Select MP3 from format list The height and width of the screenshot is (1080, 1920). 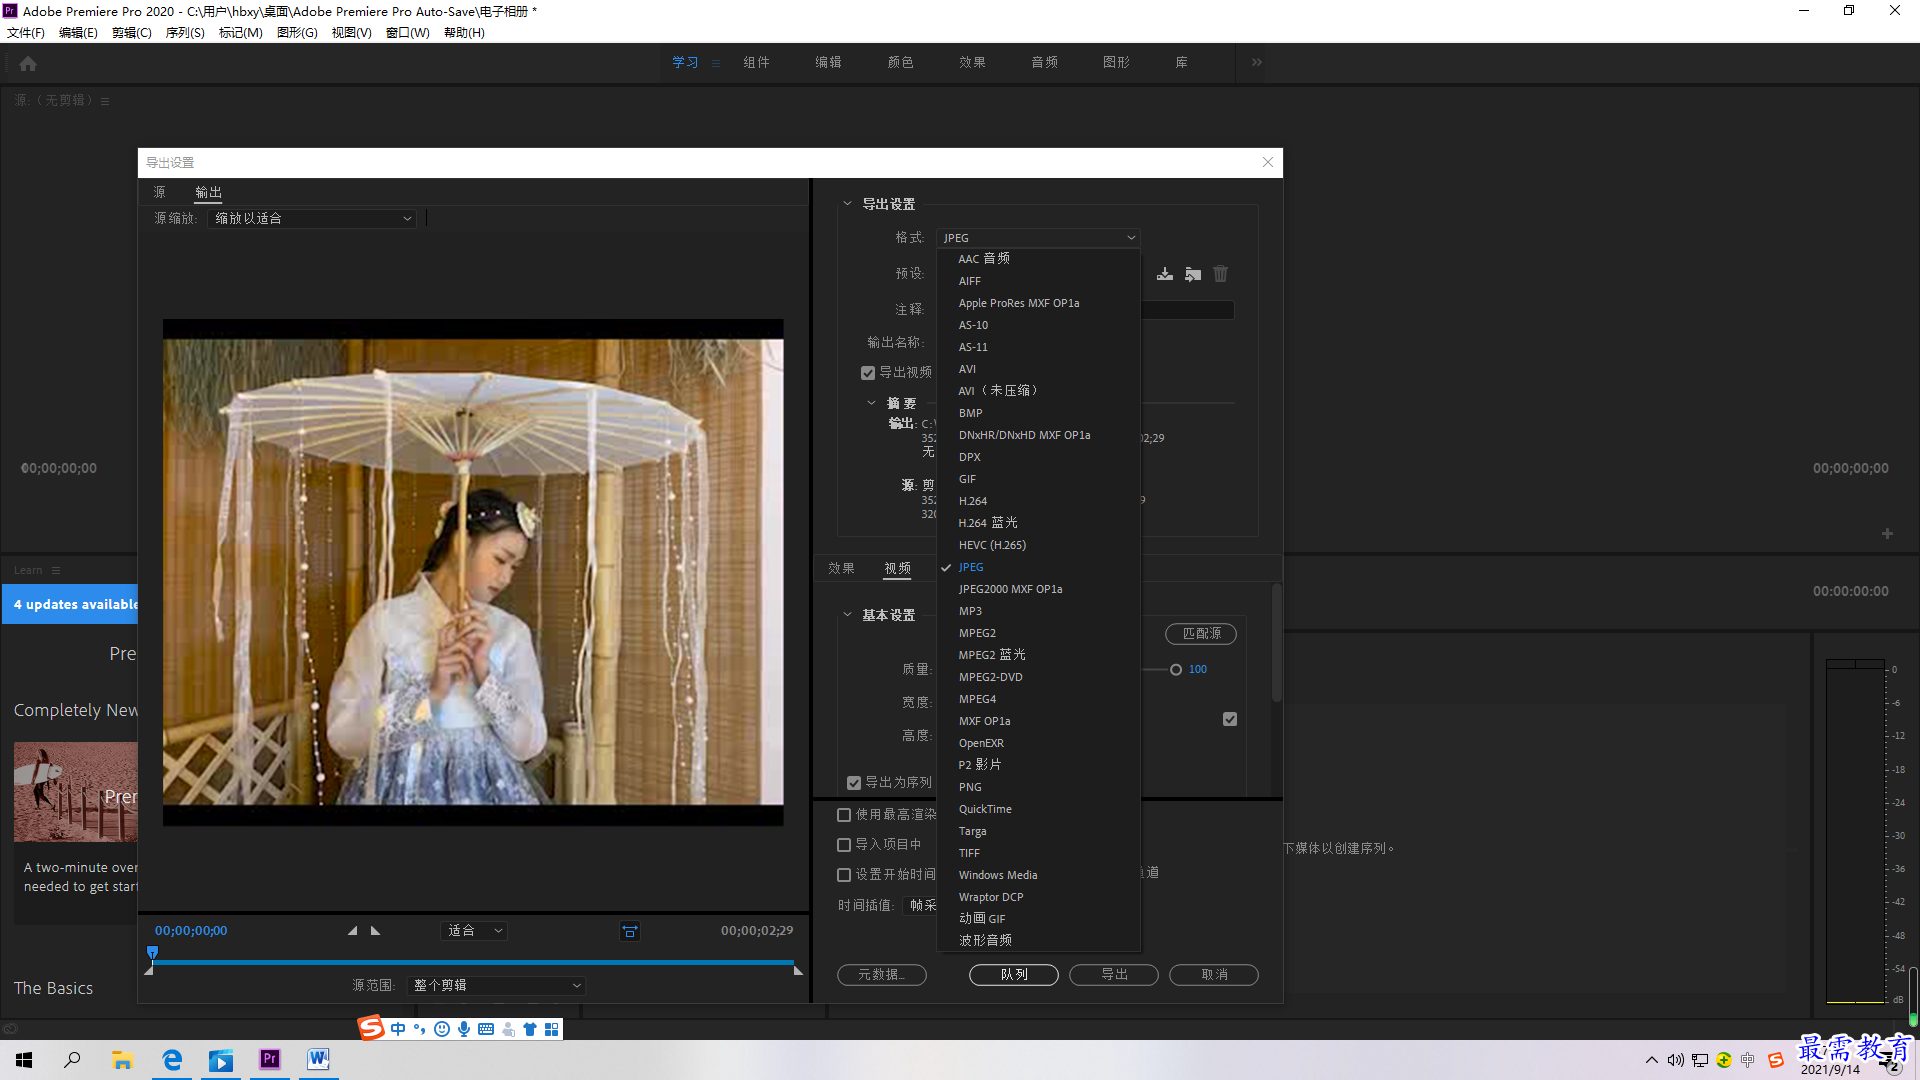tap(1038, 611)
